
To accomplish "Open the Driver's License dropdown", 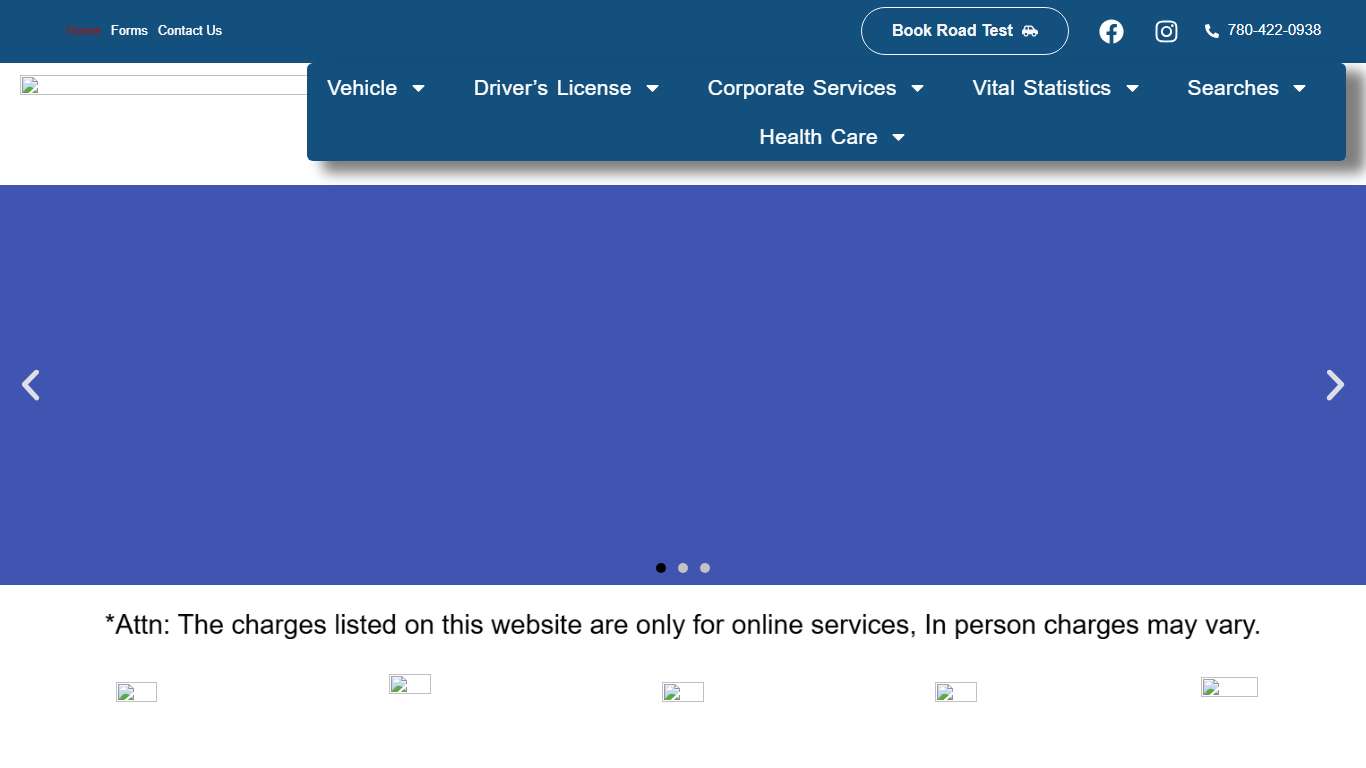I will coord(566,88).
